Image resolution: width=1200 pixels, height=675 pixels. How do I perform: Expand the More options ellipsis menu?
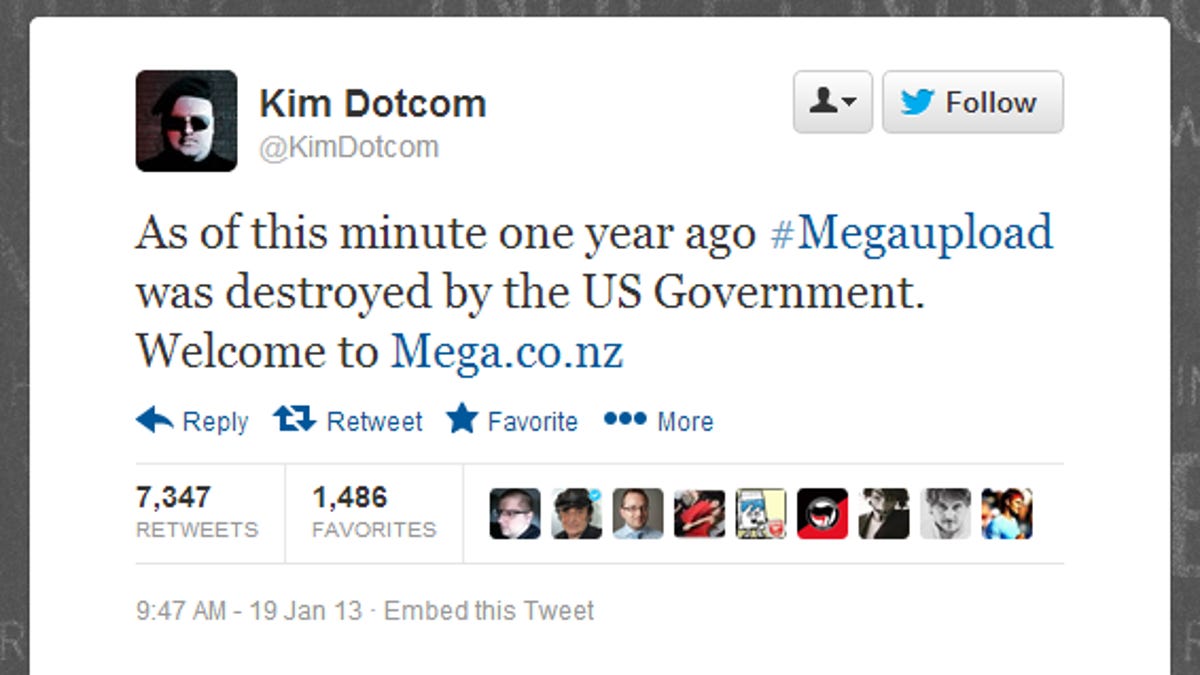[625, 420]
